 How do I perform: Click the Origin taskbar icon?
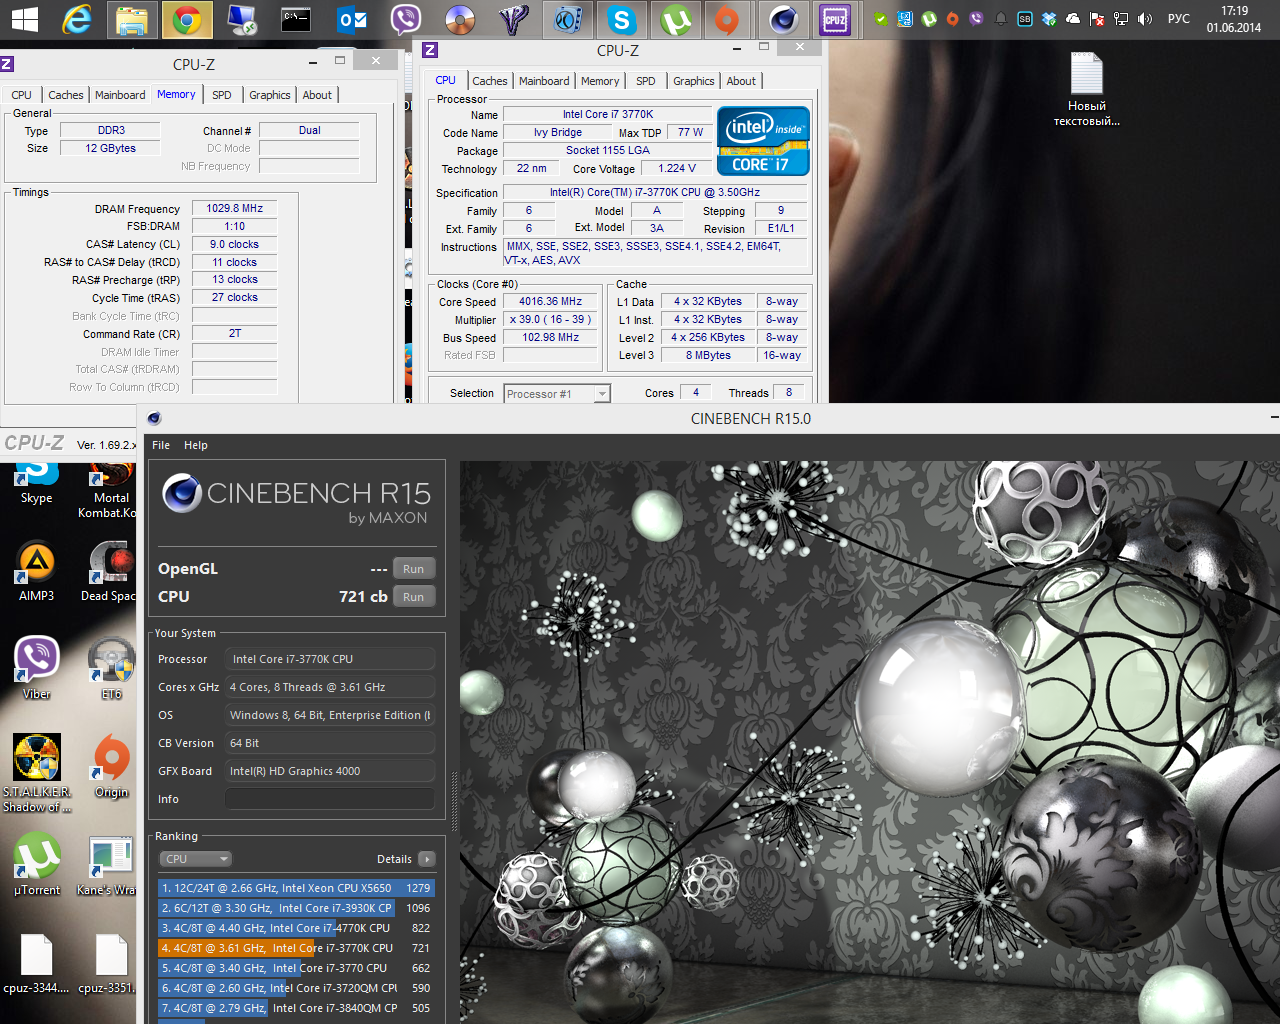tap(727, 19)
